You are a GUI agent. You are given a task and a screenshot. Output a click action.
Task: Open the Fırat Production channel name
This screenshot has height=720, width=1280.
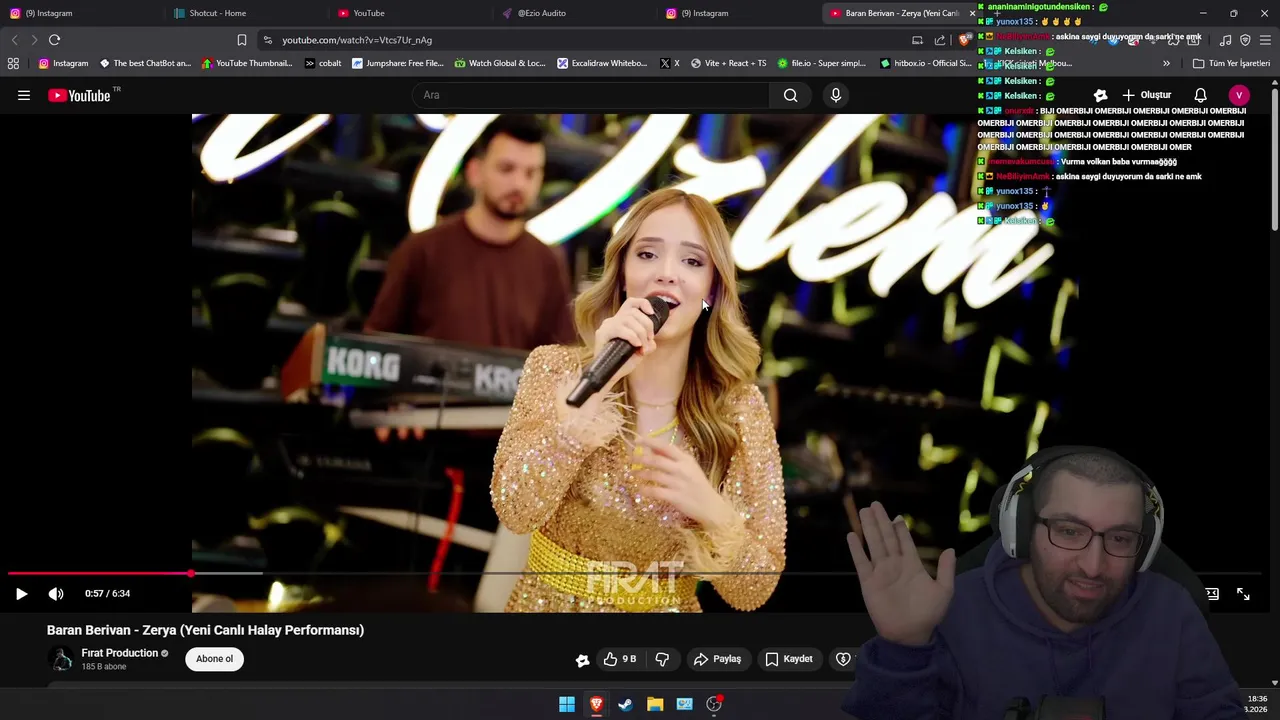119,653
